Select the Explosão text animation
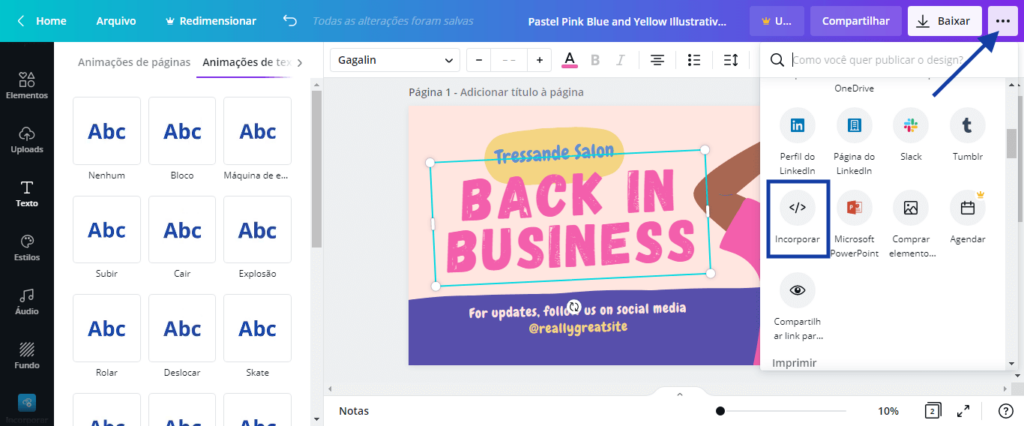1024x426 pixels. pos(257,238)
